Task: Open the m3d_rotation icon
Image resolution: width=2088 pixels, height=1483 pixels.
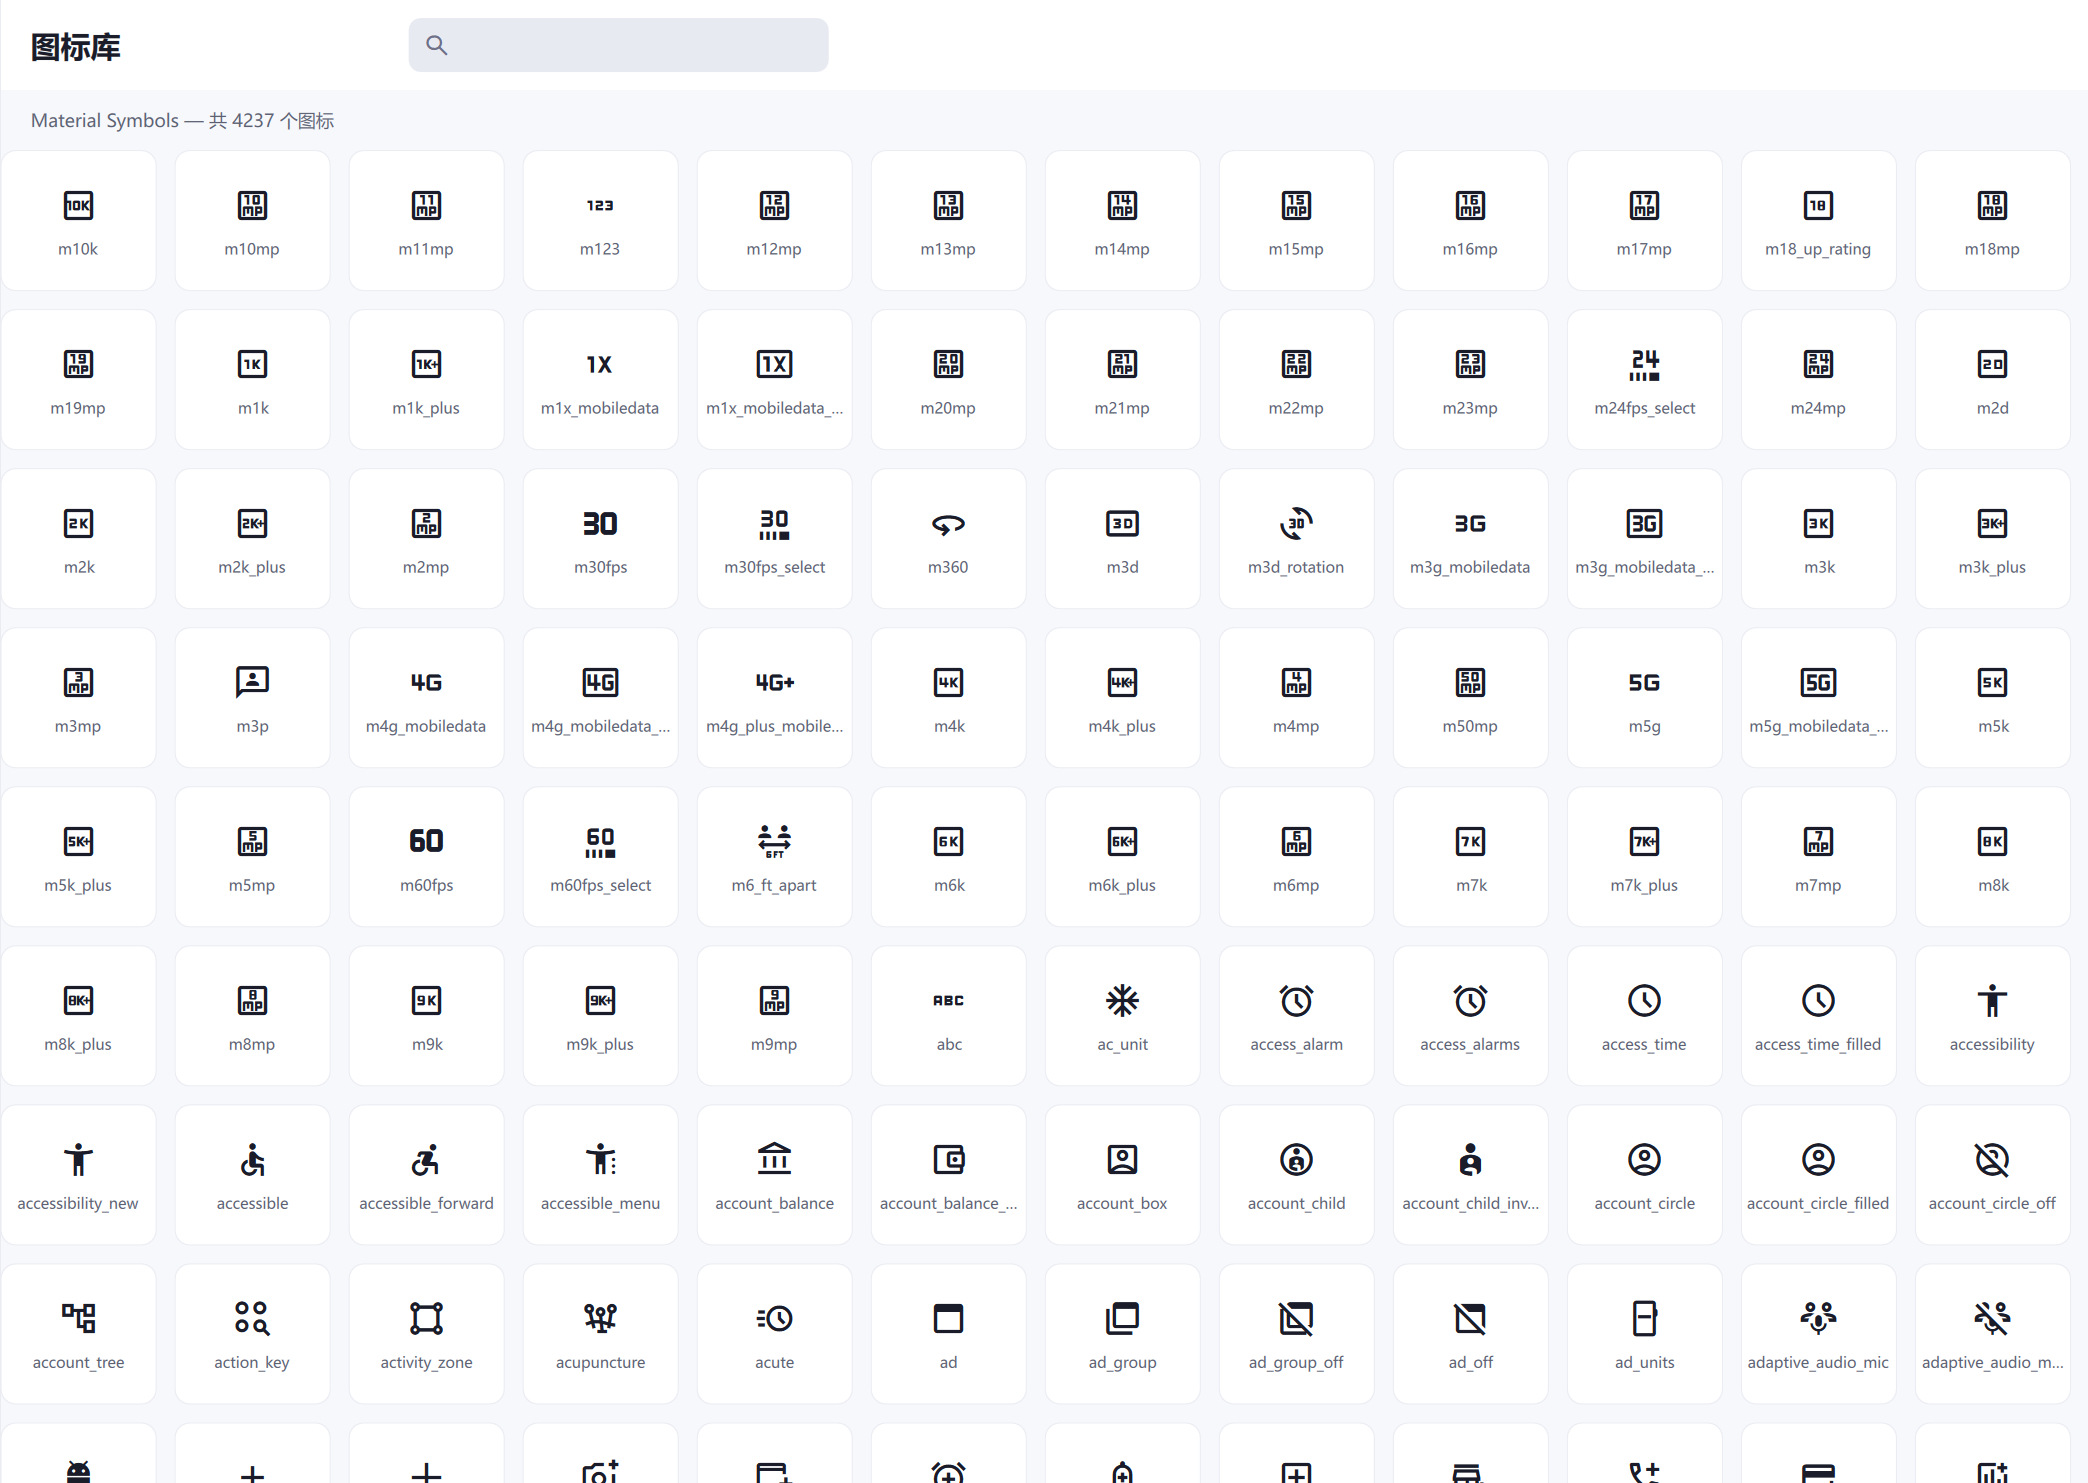Action: coord(1296,539)
